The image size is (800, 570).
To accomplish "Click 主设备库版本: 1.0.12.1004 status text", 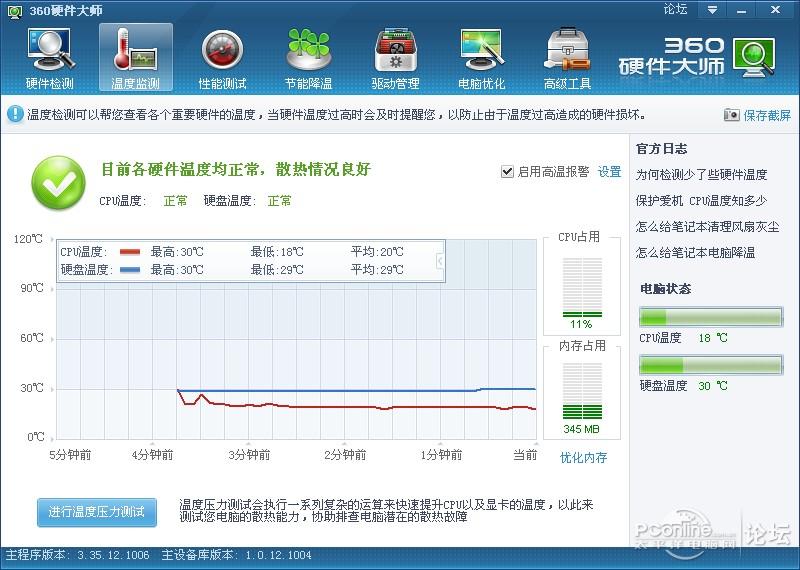I will coord(236,555).
